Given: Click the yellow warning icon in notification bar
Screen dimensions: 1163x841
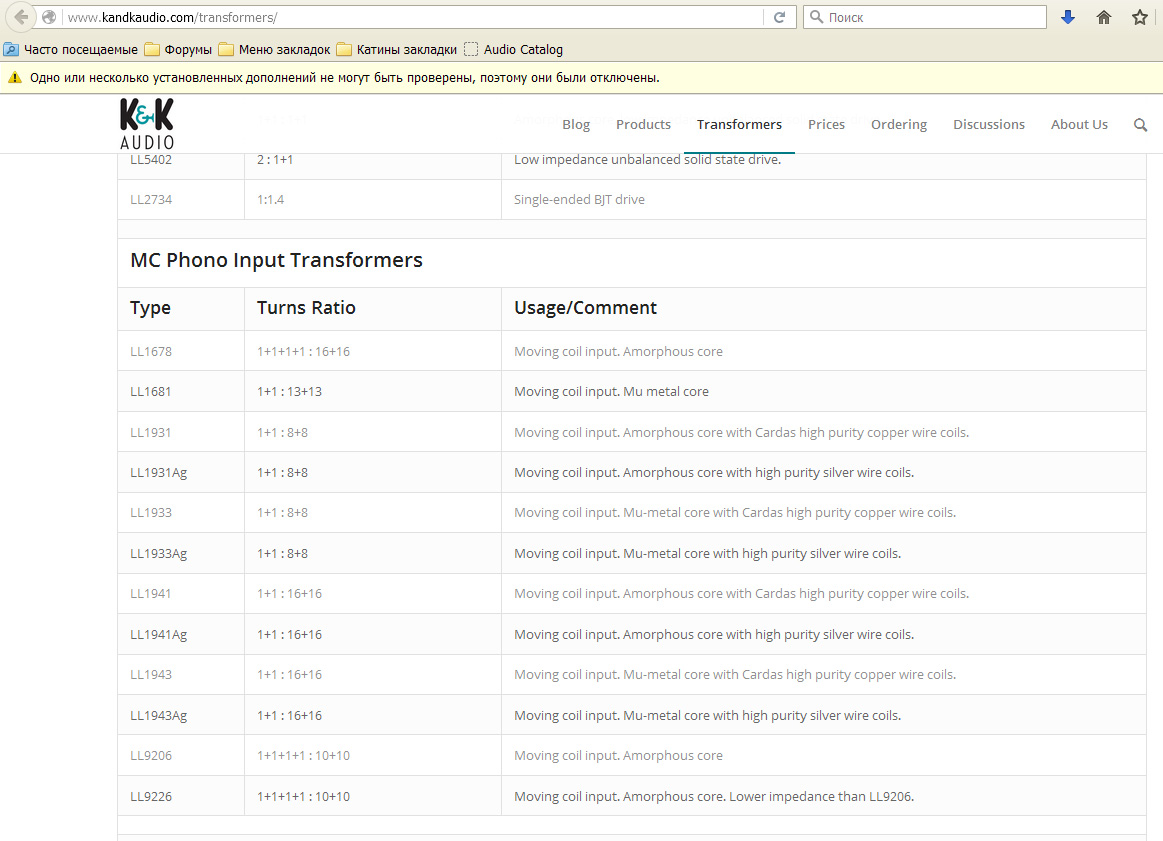Looking at the screenshot, I should [x=14, y=78].
